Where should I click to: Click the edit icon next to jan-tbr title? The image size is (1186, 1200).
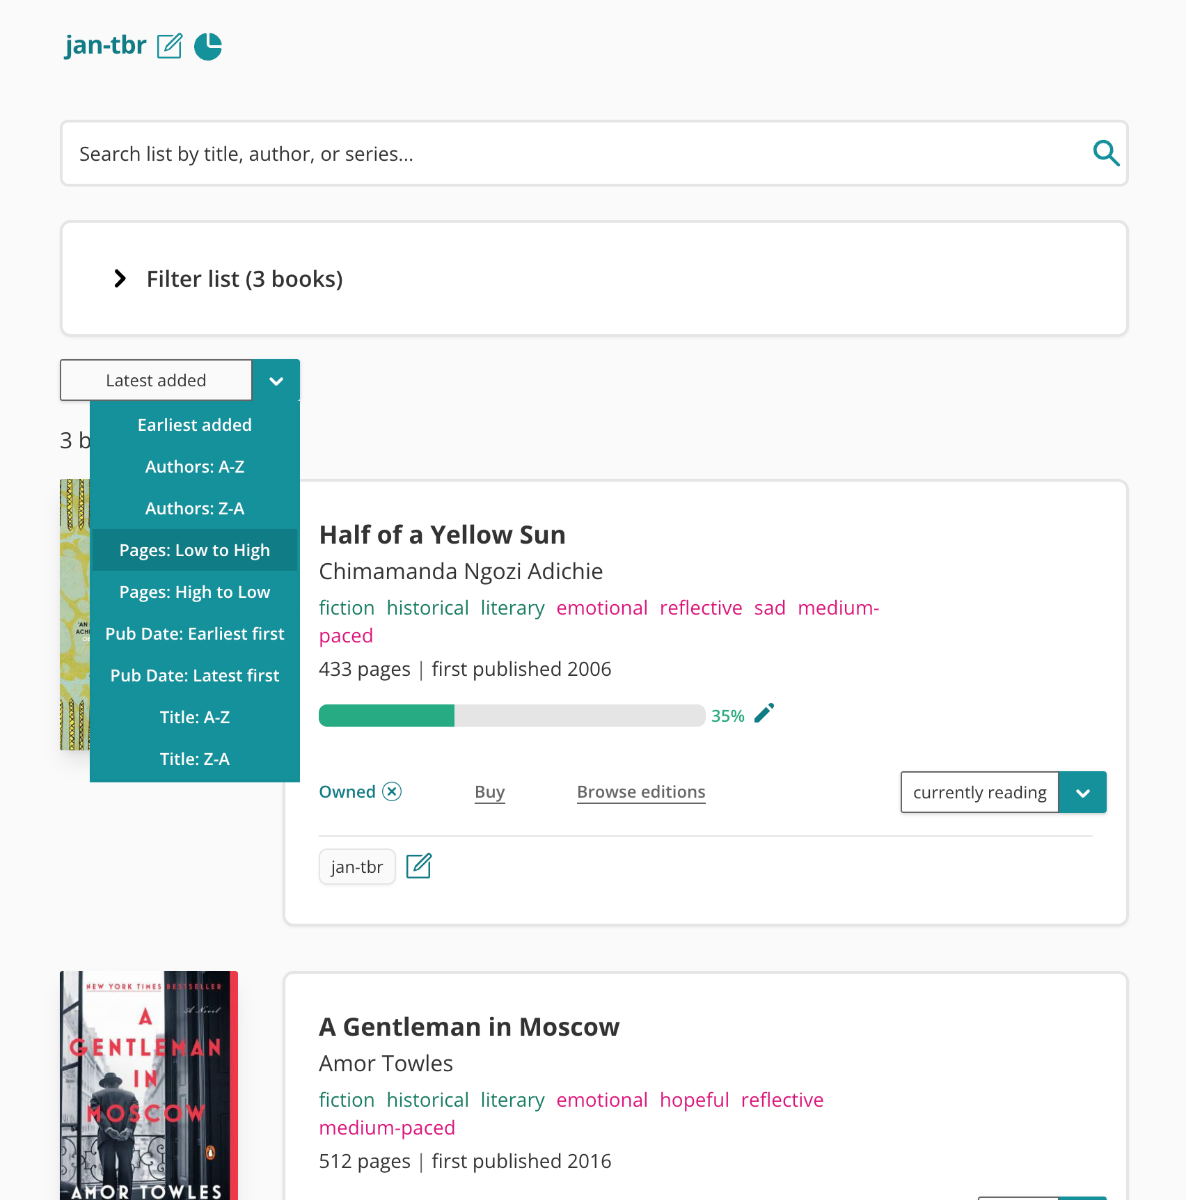click(x=170, y=46)
